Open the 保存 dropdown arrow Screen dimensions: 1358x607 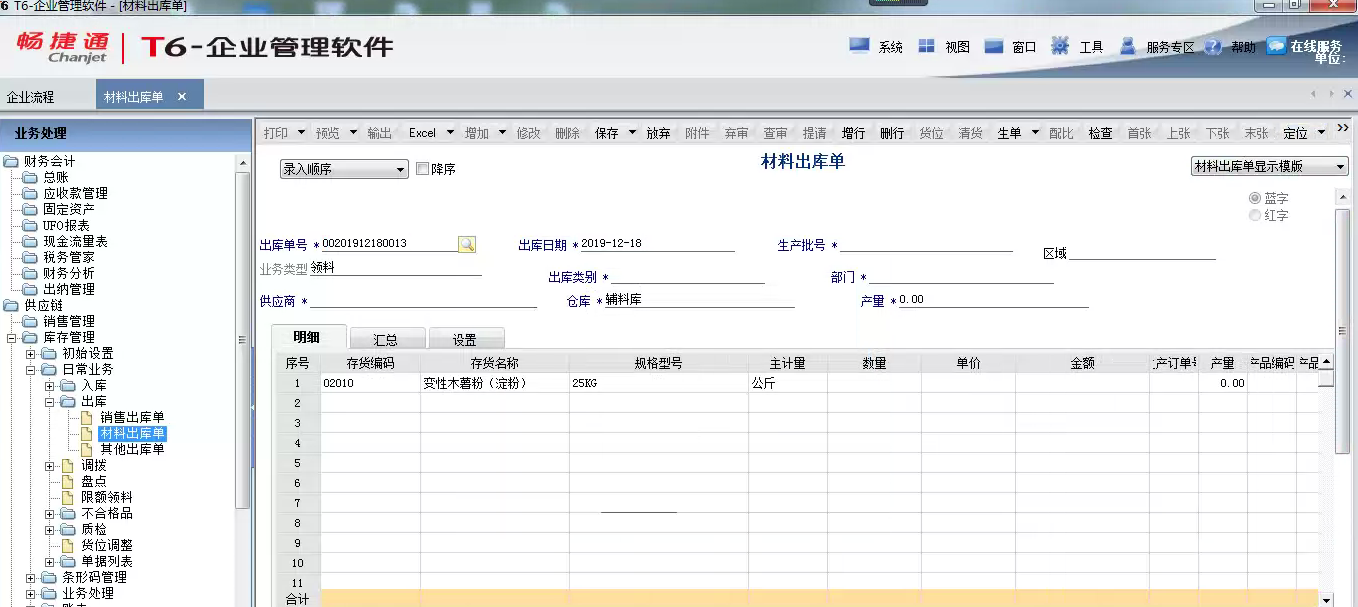point(632,133)
